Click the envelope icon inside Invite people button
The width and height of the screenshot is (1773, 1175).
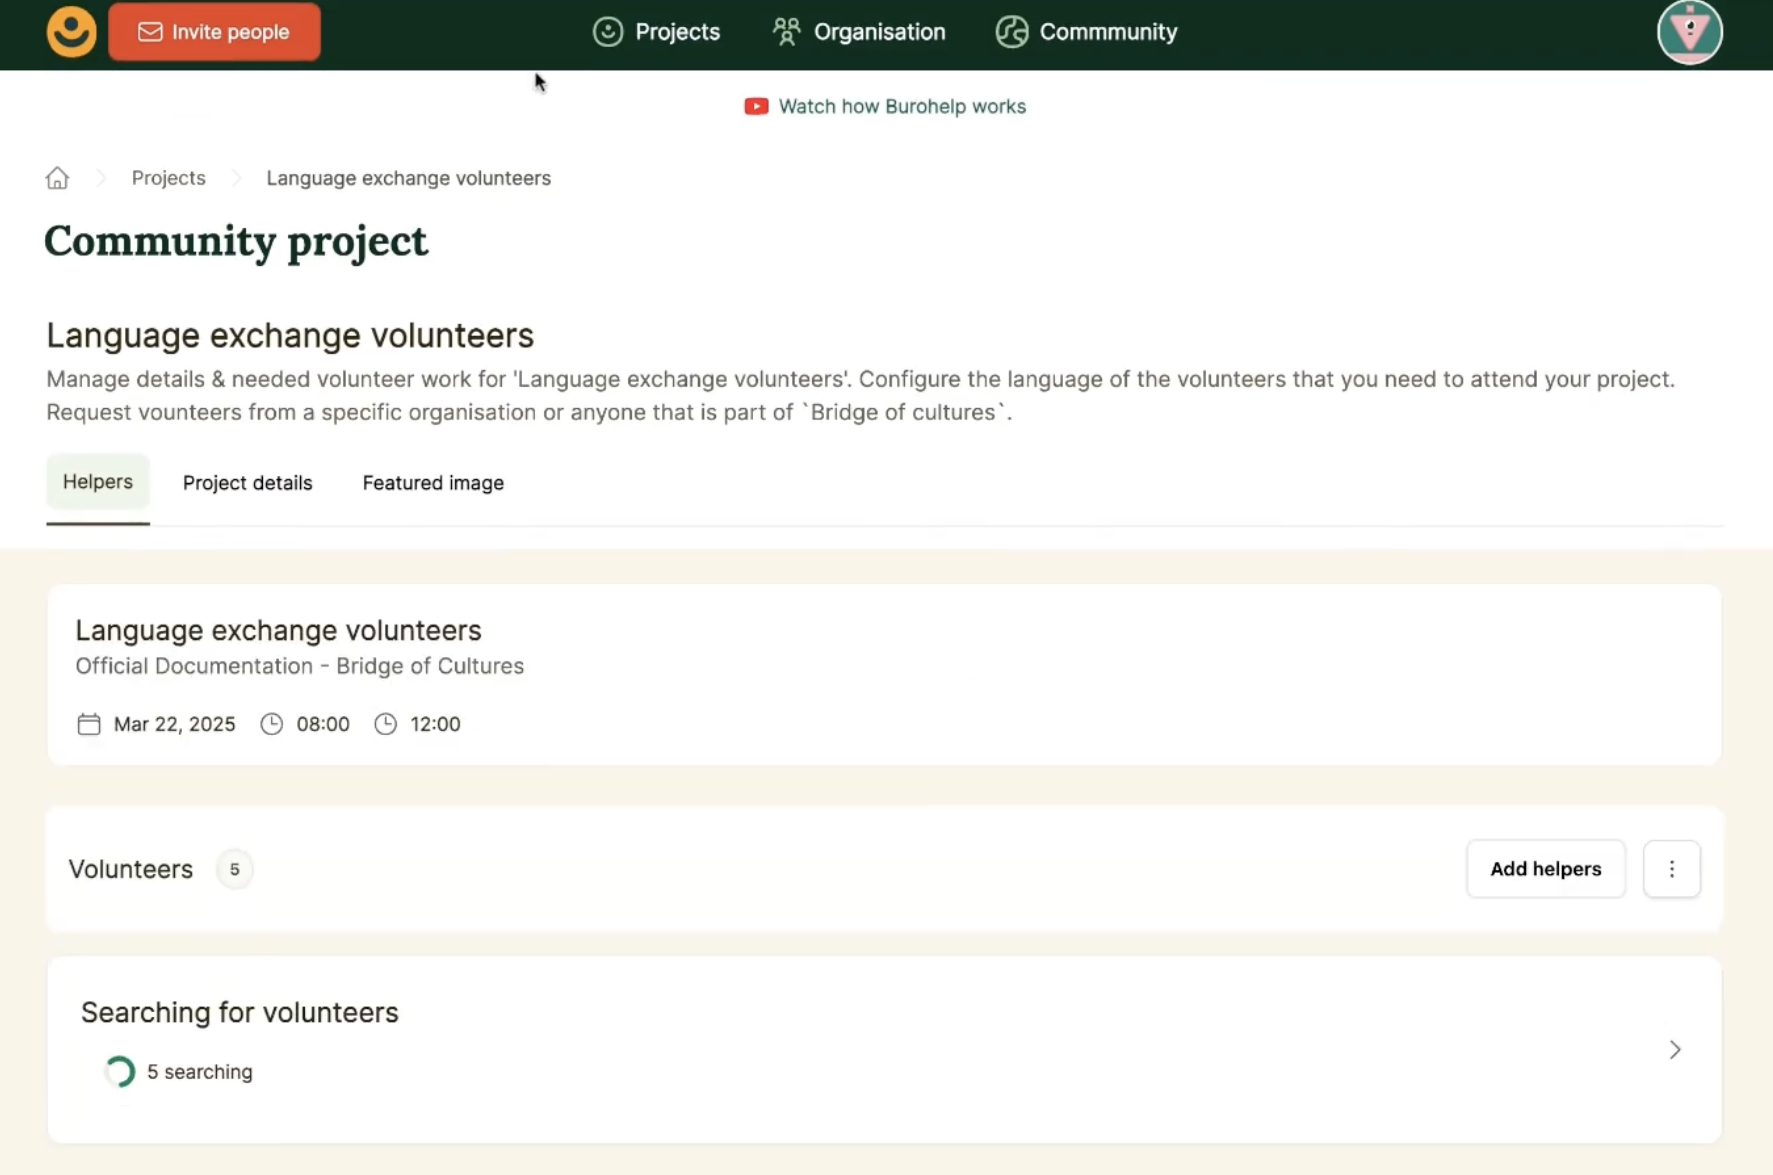[150, 31]
